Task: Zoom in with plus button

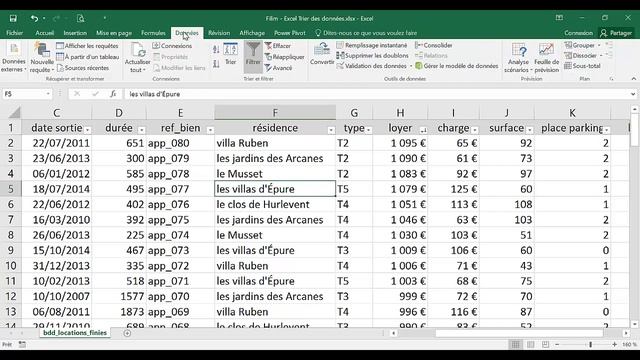Action: (x=614, y=344)
